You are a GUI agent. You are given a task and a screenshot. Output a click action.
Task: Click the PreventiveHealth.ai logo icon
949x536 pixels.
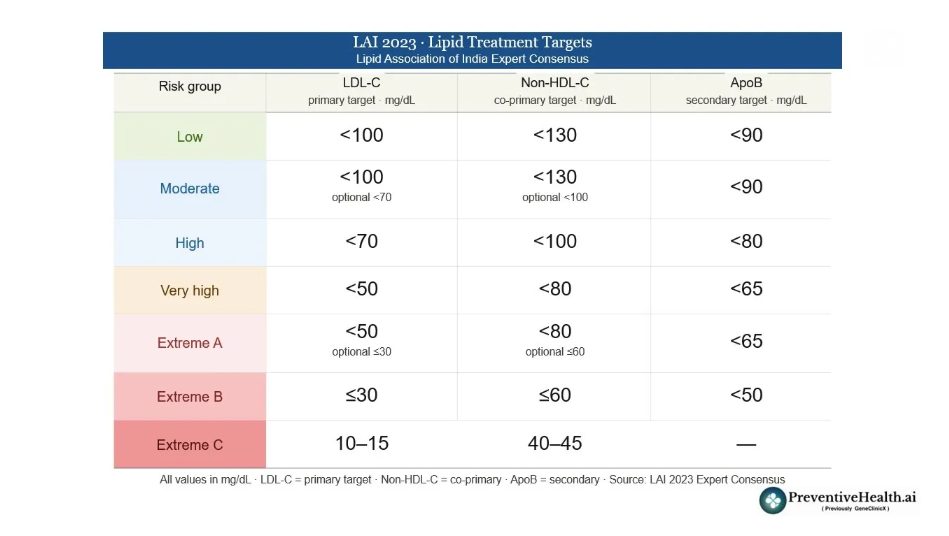pos(773,500)
